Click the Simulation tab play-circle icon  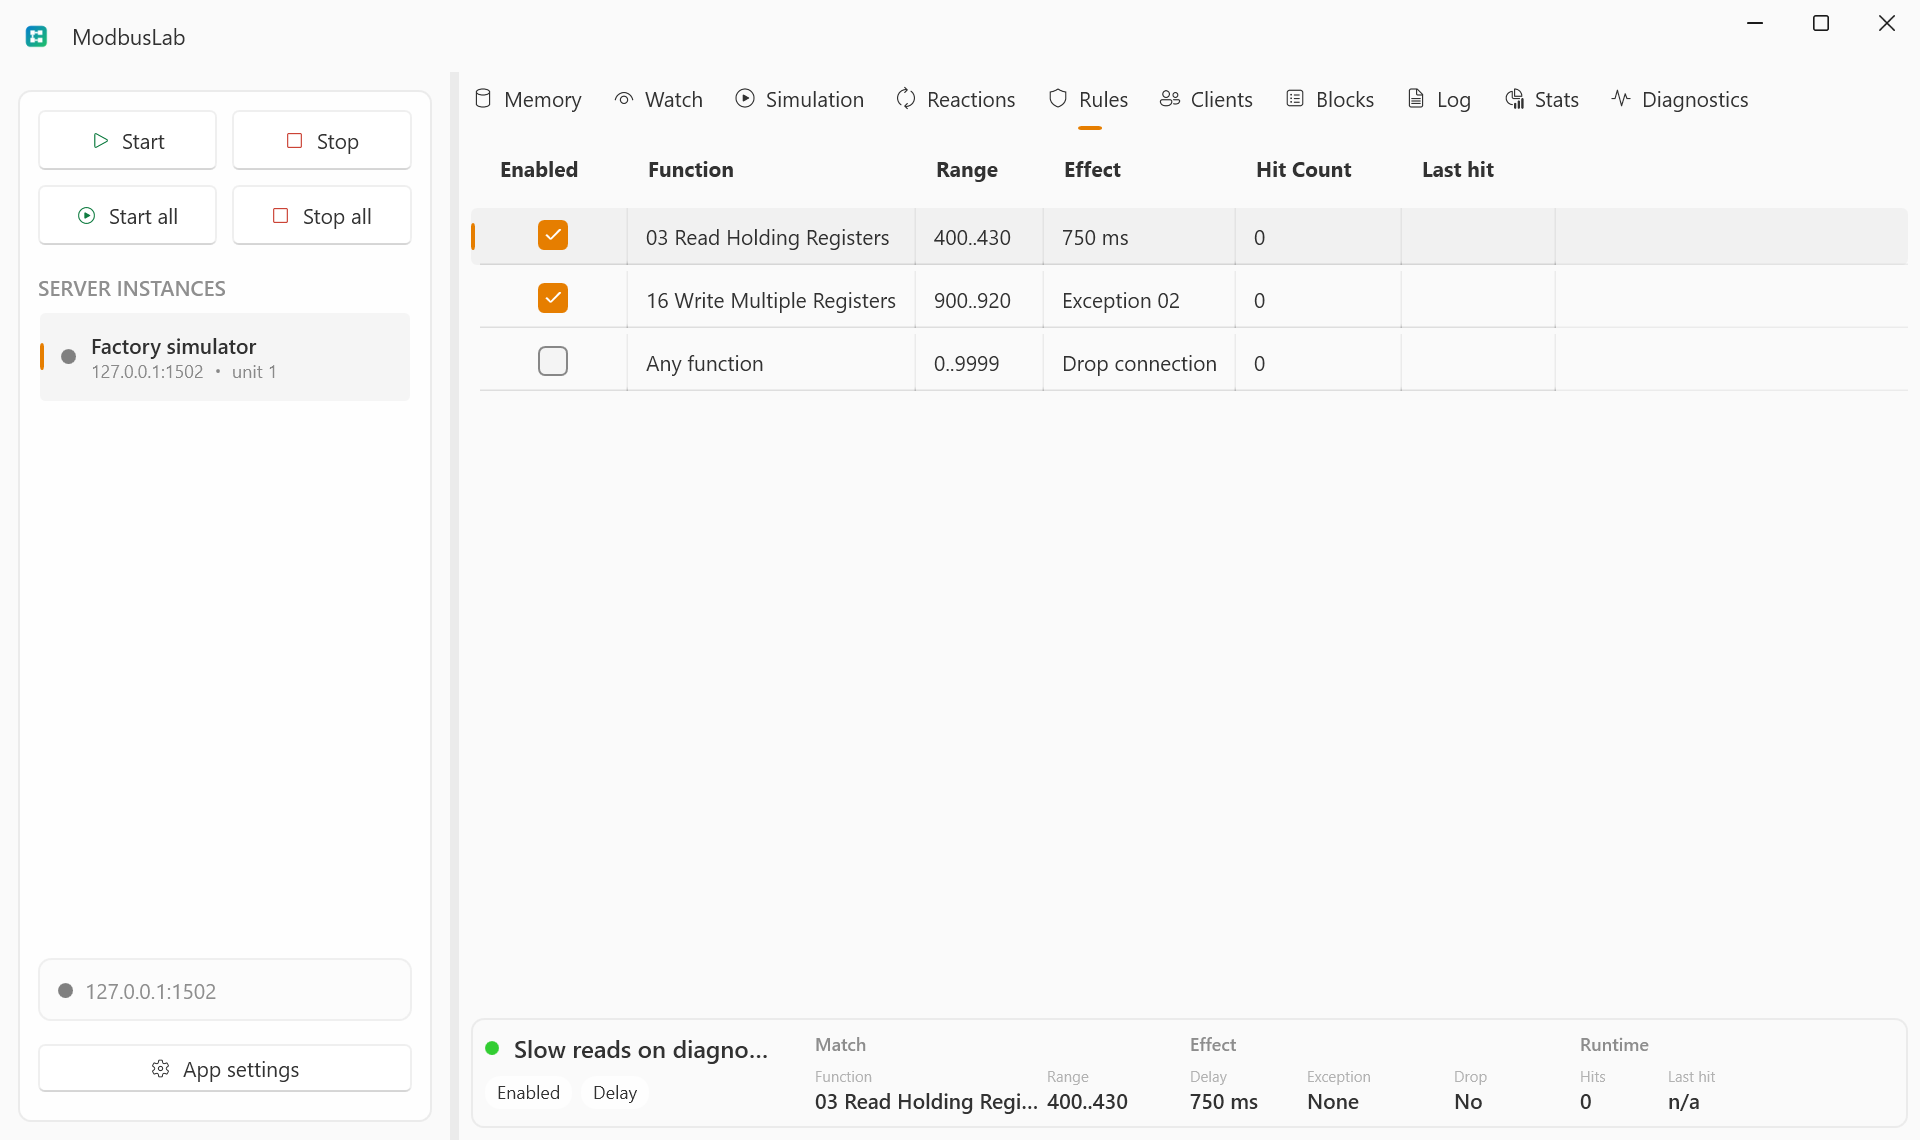[745, 98]
